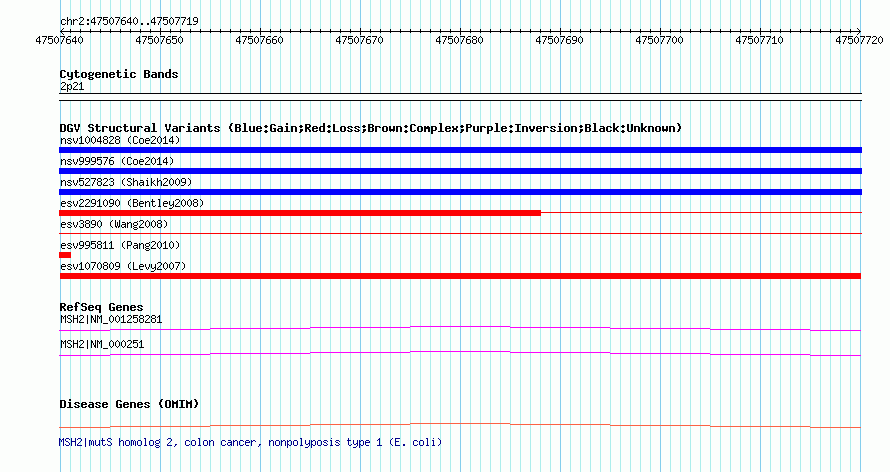Click the 2p21 band label
This screenshot has height=472, width=890.
pos(72,87)
